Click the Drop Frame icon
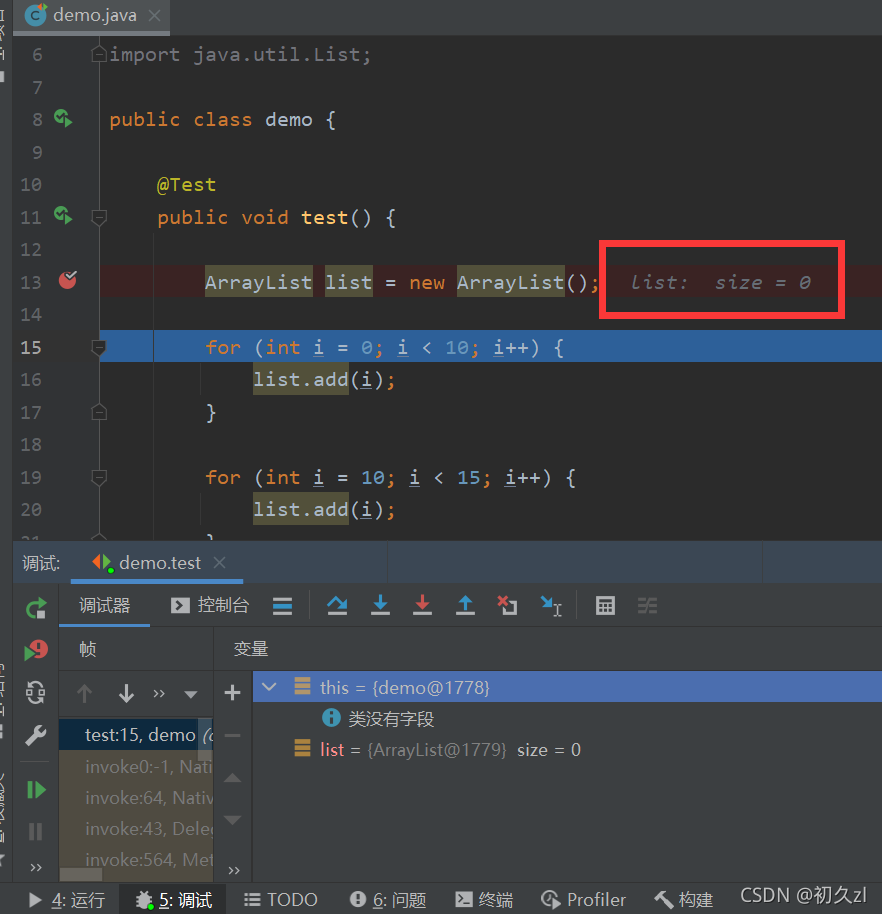 pos(507,606)
